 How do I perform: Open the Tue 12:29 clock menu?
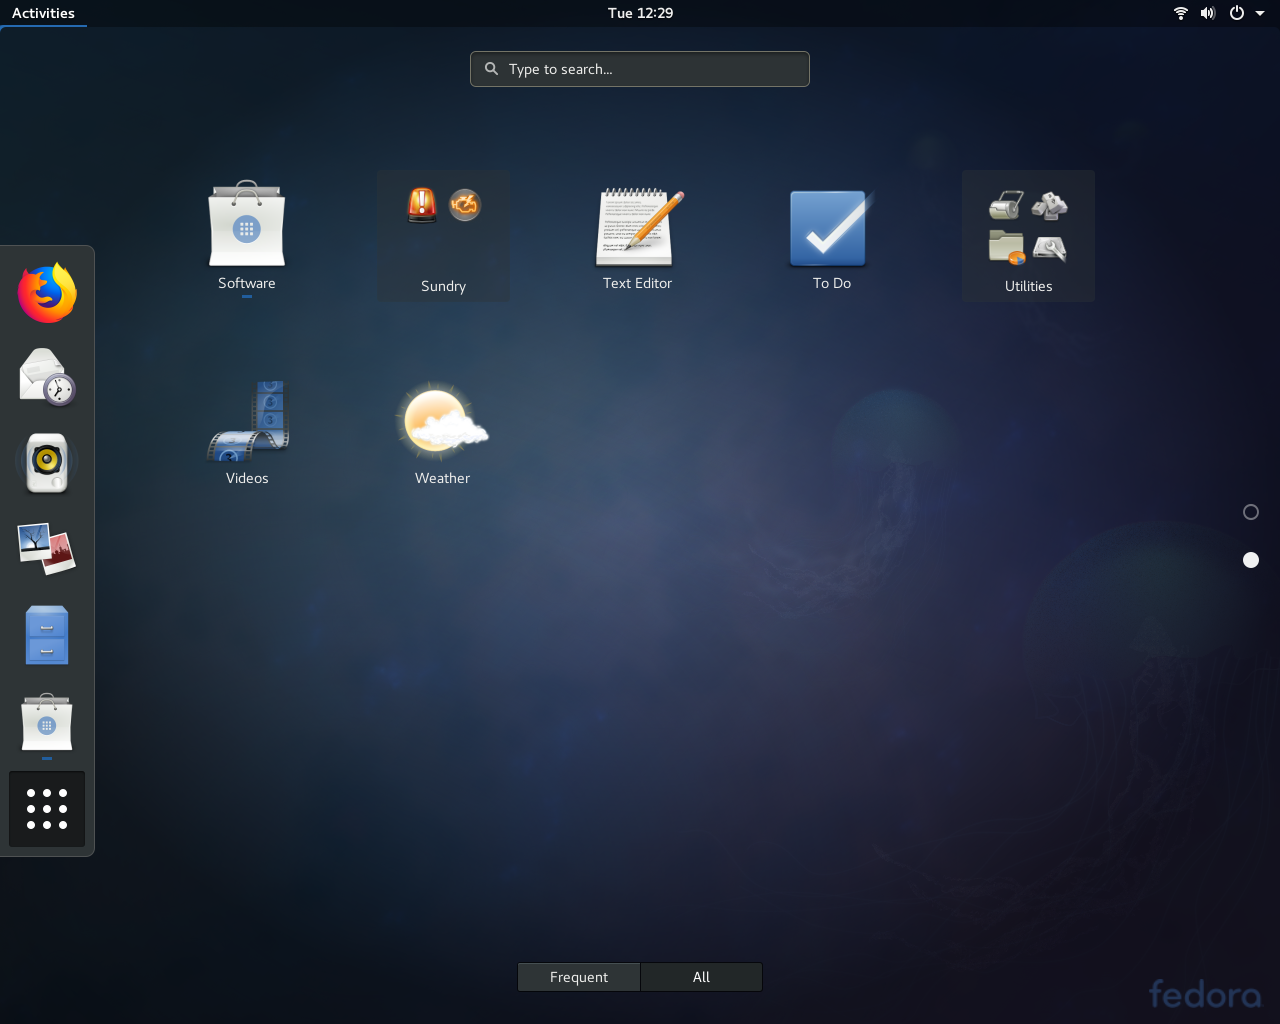pos(640,13)
